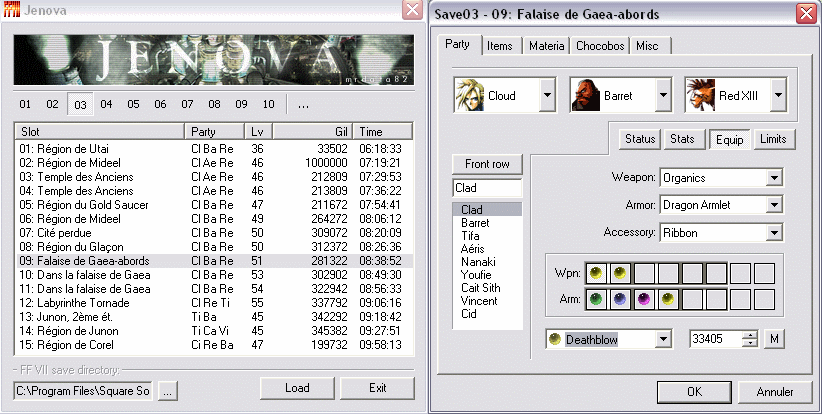Show the Limits sub-page
This screenshot has width=822, height=414.
point(773,139)
